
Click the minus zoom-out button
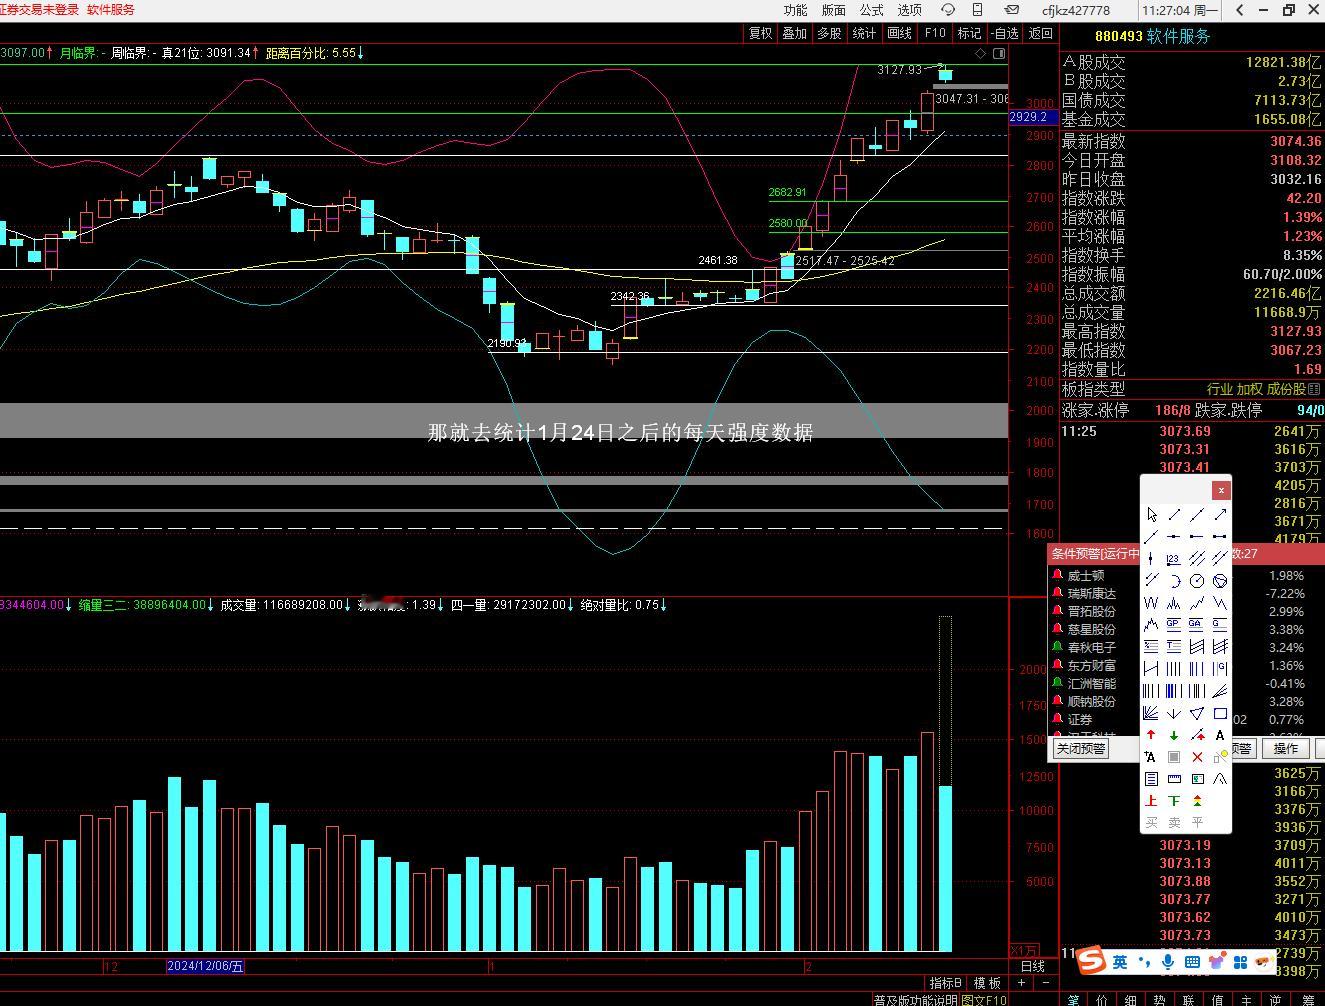point(1046,982)
